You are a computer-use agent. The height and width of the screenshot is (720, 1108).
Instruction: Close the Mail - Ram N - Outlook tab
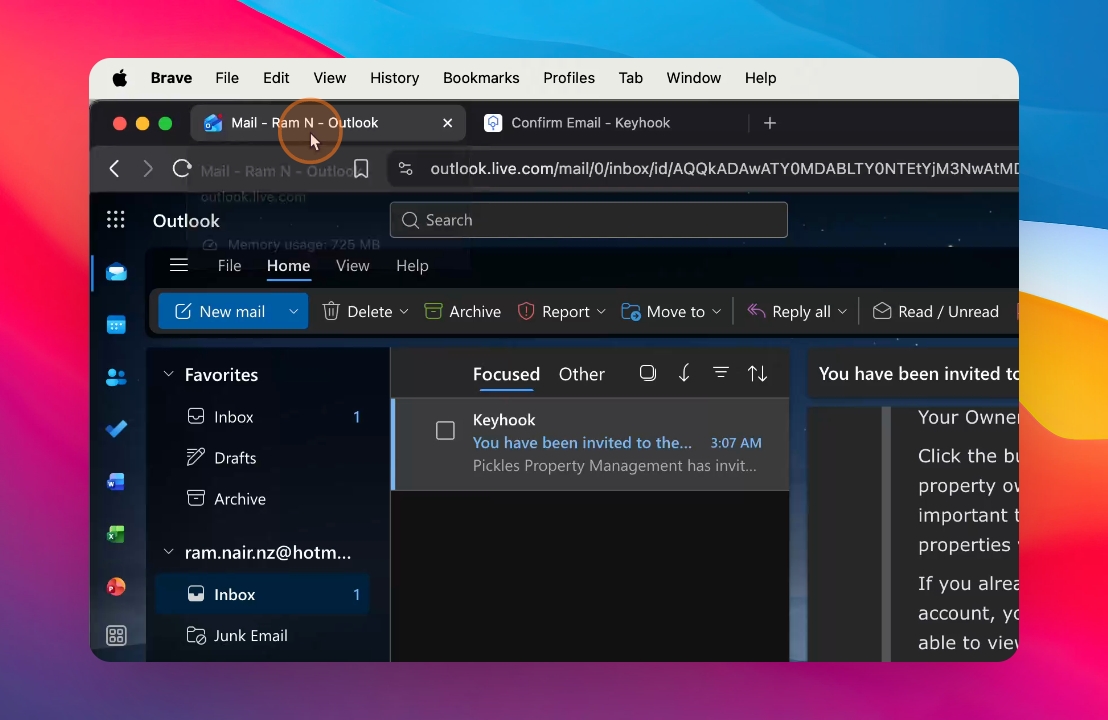(x=447, y=123)
